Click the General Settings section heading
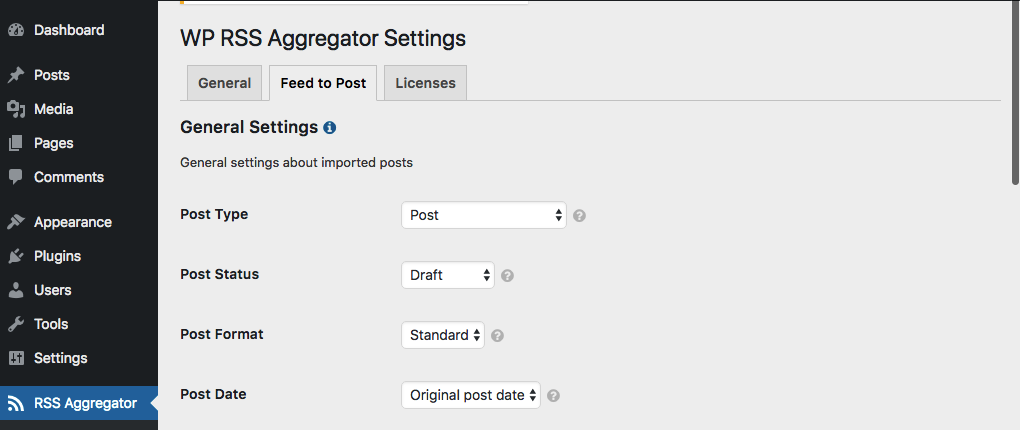Screen dimensions: 1020x430 coord(248,127)
